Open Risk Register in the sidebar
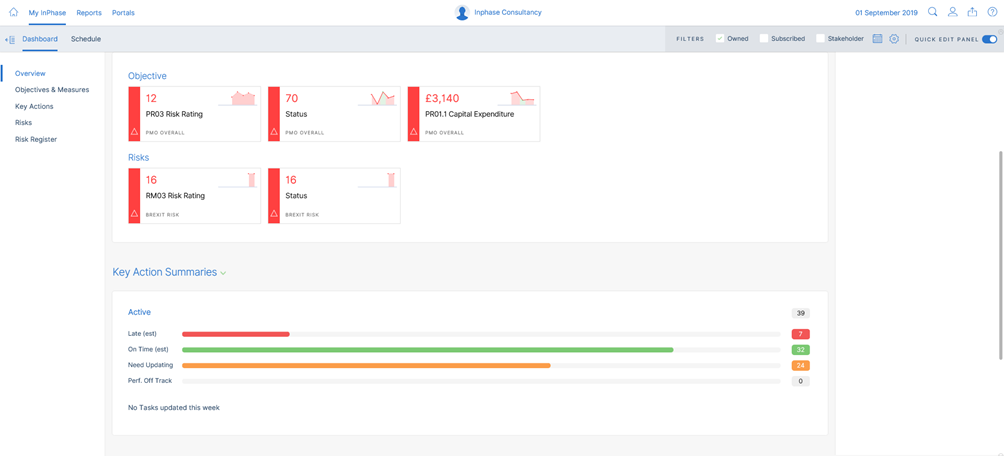The height and width of the screenshot is (456, 1004). click(36, 139)
